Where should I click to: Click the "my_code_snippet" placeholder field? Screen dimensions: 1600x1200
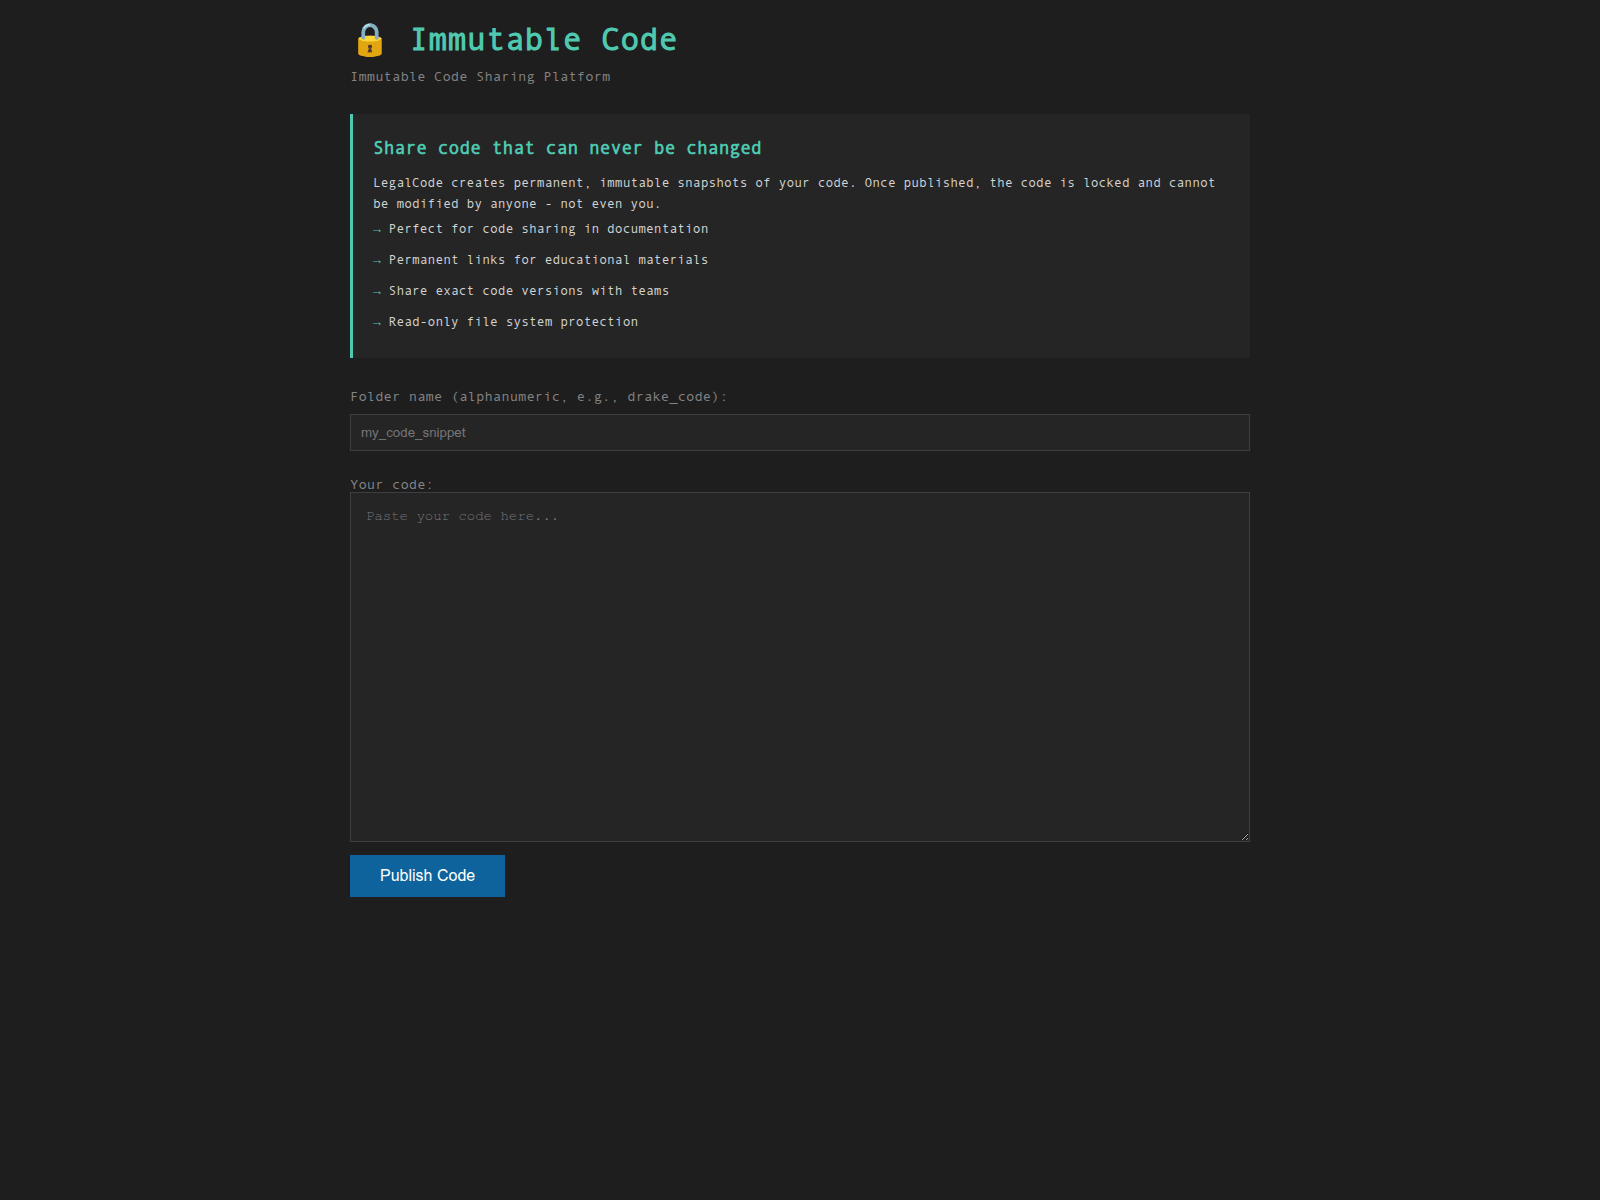click(x=413, y=432)
